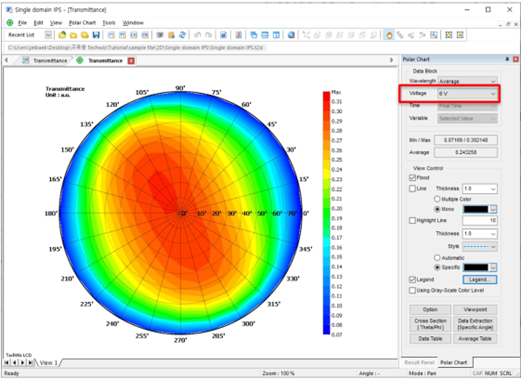Open the Polar Chart menu
The height and width of the screenshot is (379, 521).
(x=82, y=23)
